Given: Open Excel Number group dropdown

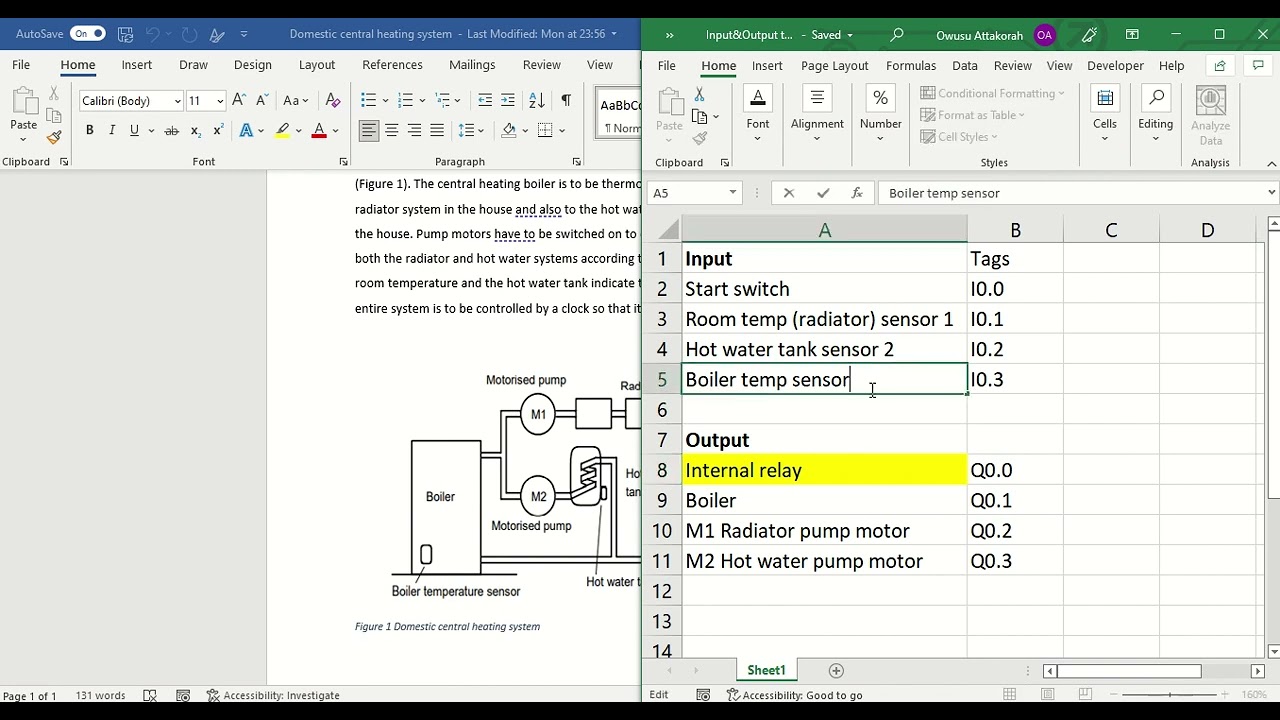Looking at the screenshot, I should point(881,114).
